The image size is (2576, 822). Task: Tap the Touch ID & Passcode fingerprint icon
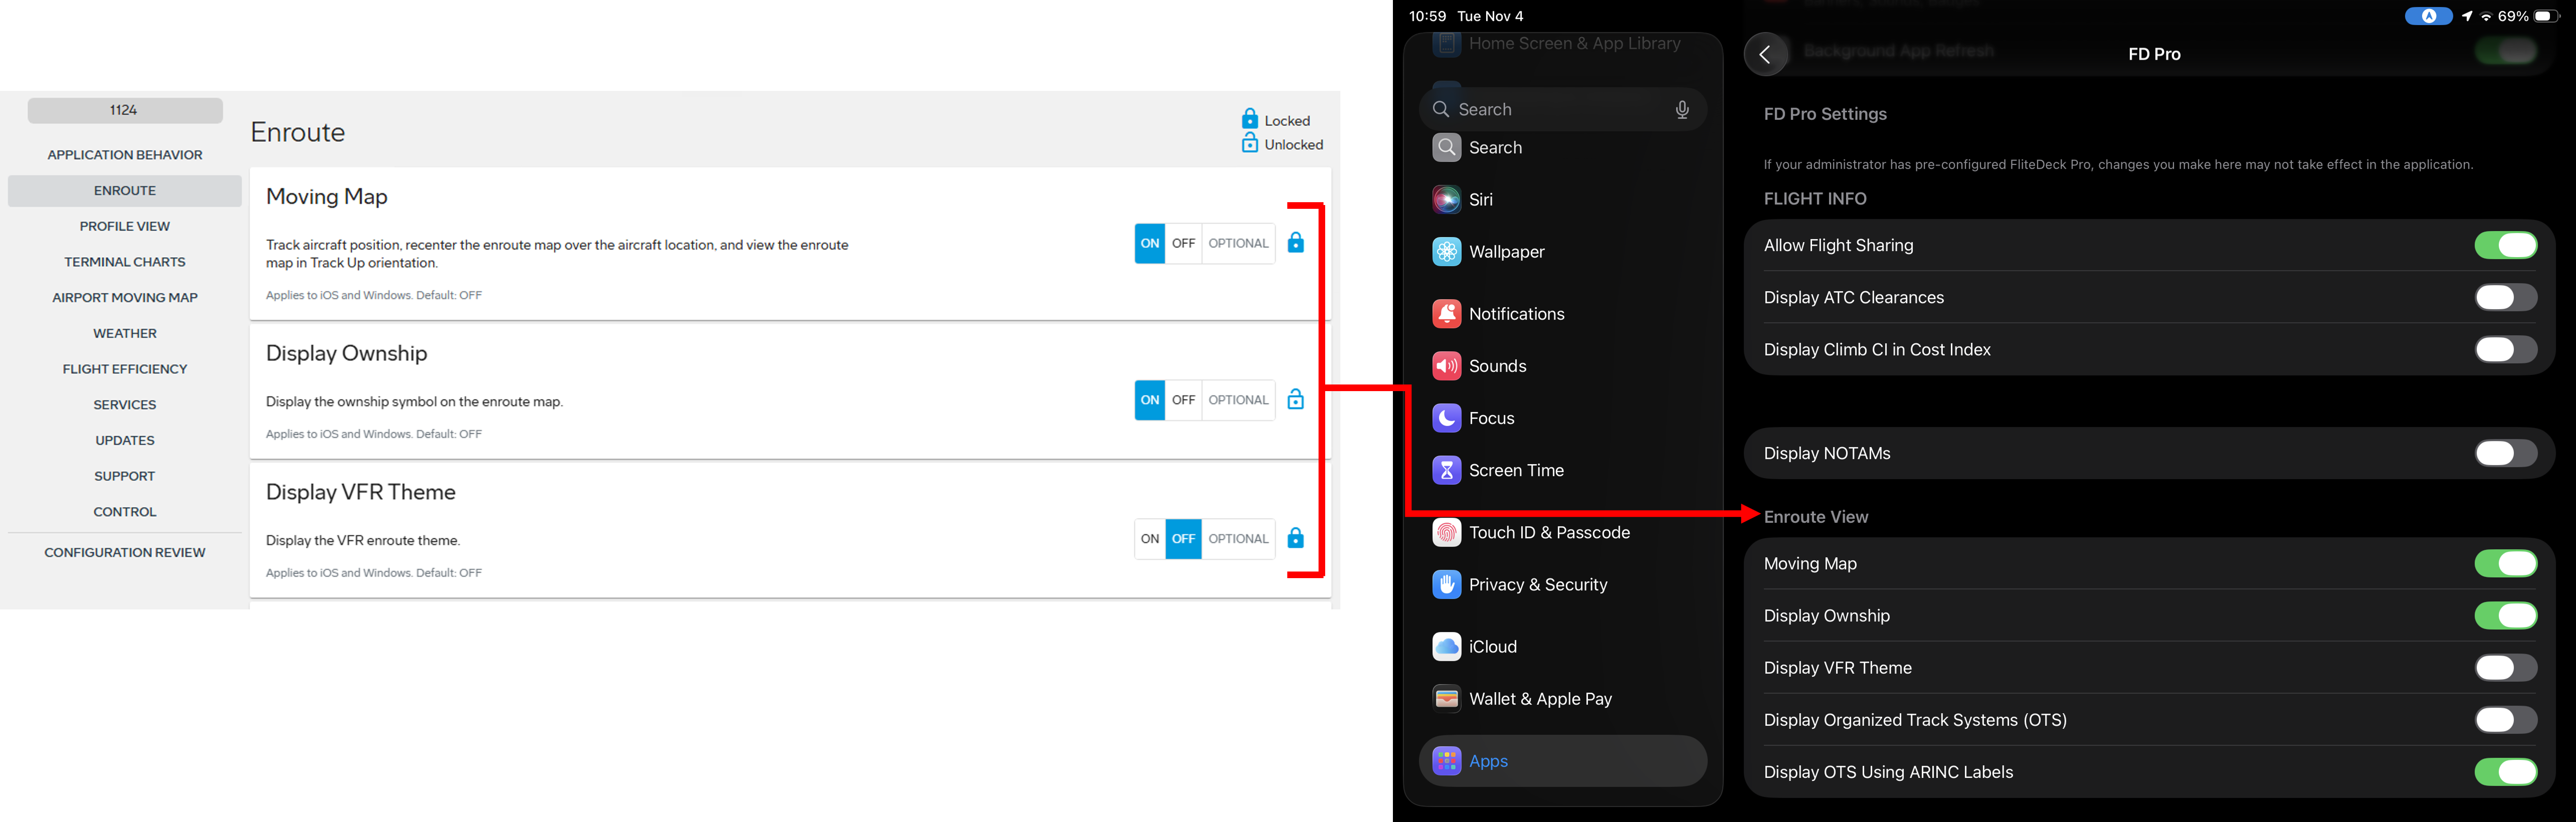pyautogui.click(x=1446, y=532)
